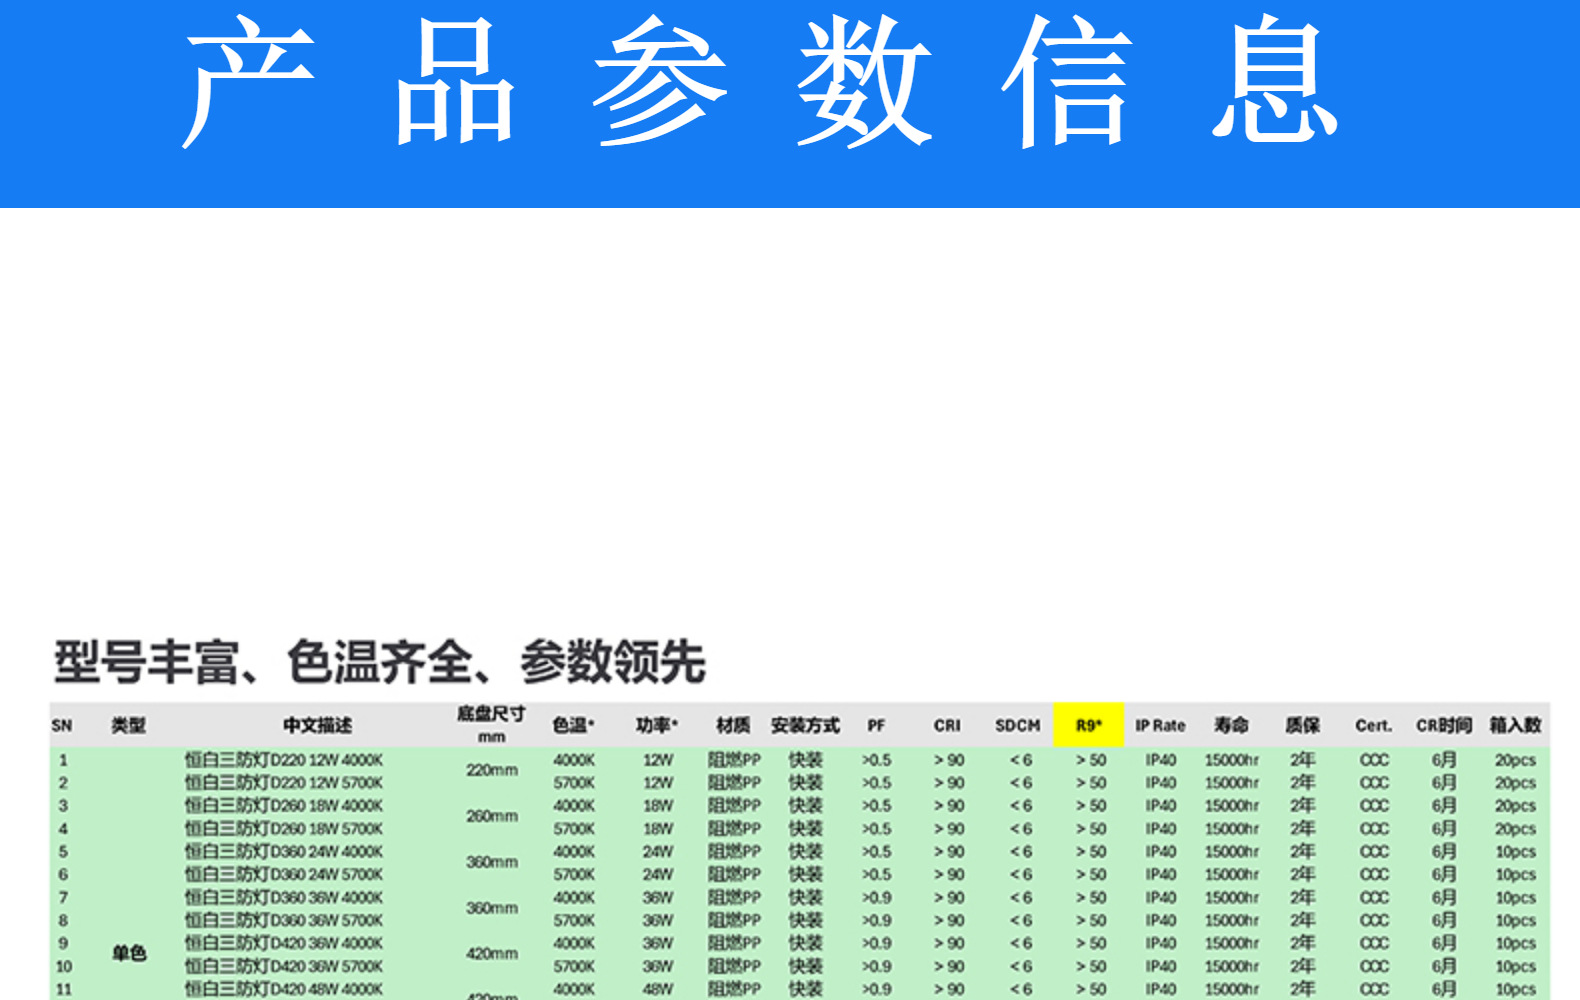Click the CCC cert cell in row 10
The width and height of the screenshot is (1580, 1000).
coord(1374,967)
